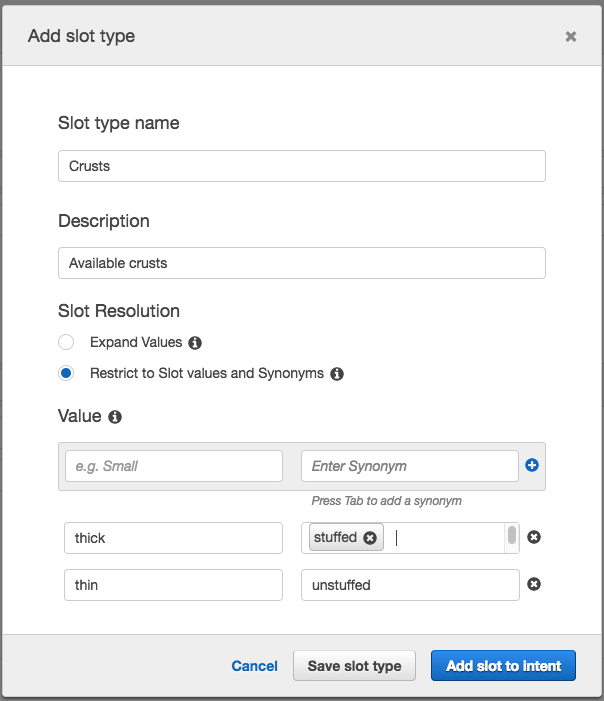The image size is (604, 701).
Task: Click the info icon beside Restrict to Slot values
Action: tap(337, 374)
